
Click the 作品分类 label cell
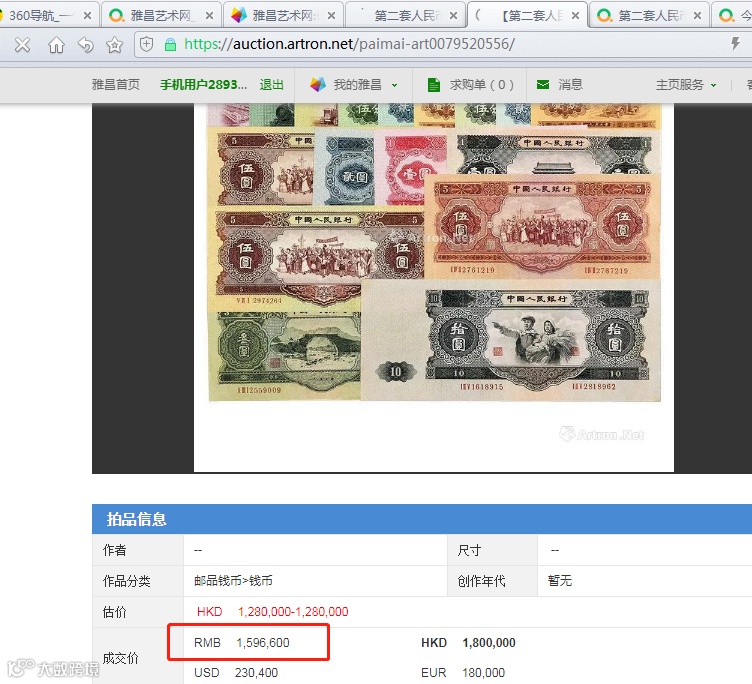(x=138, y=581)
